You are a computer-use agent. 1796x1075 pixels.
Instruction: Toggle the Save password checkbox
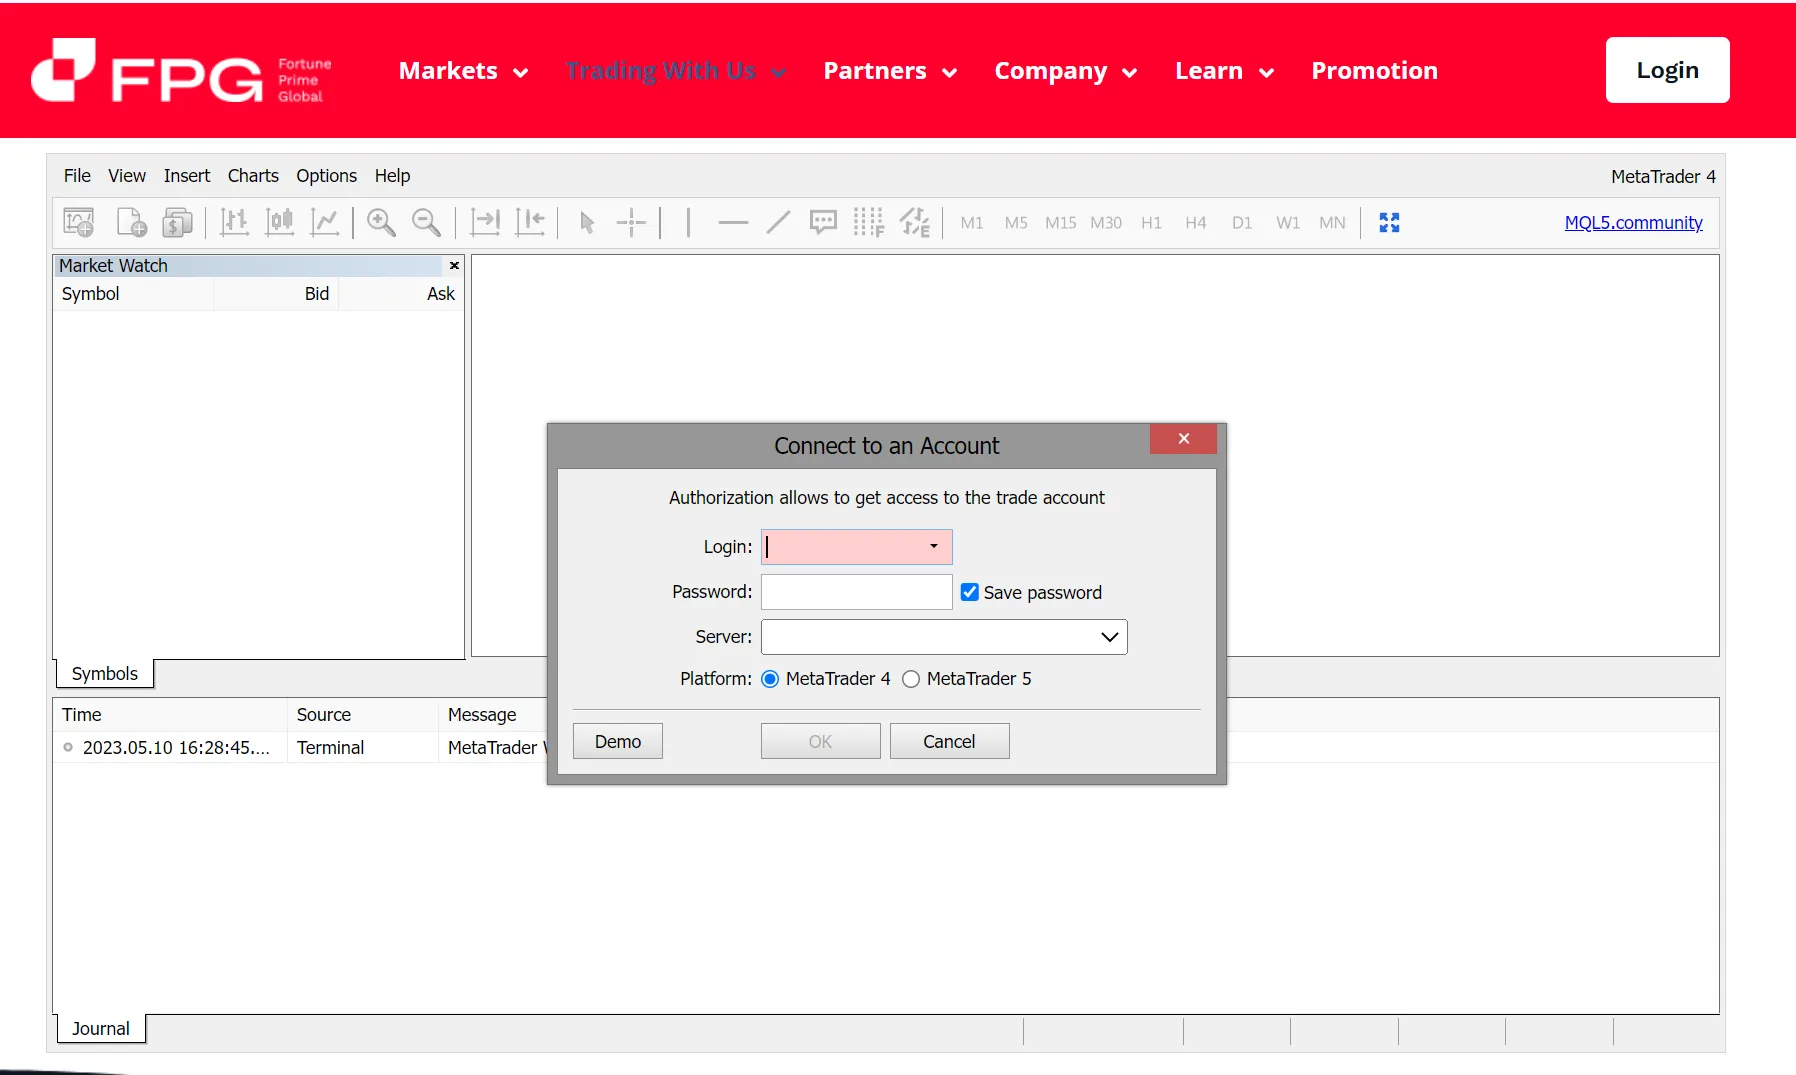click(970, 592)
